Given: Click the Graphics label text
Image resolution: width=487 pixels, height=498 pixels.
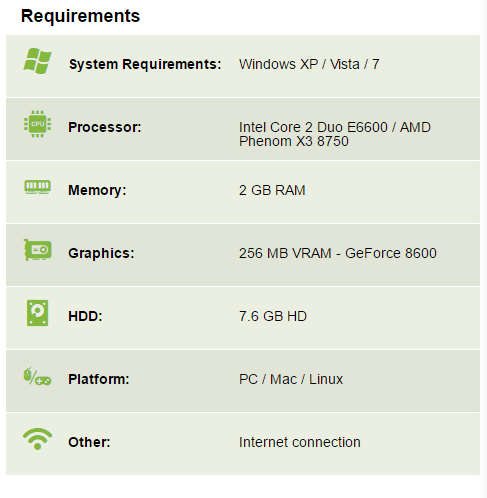Looking at the screenshot, I should coord(101,253).
